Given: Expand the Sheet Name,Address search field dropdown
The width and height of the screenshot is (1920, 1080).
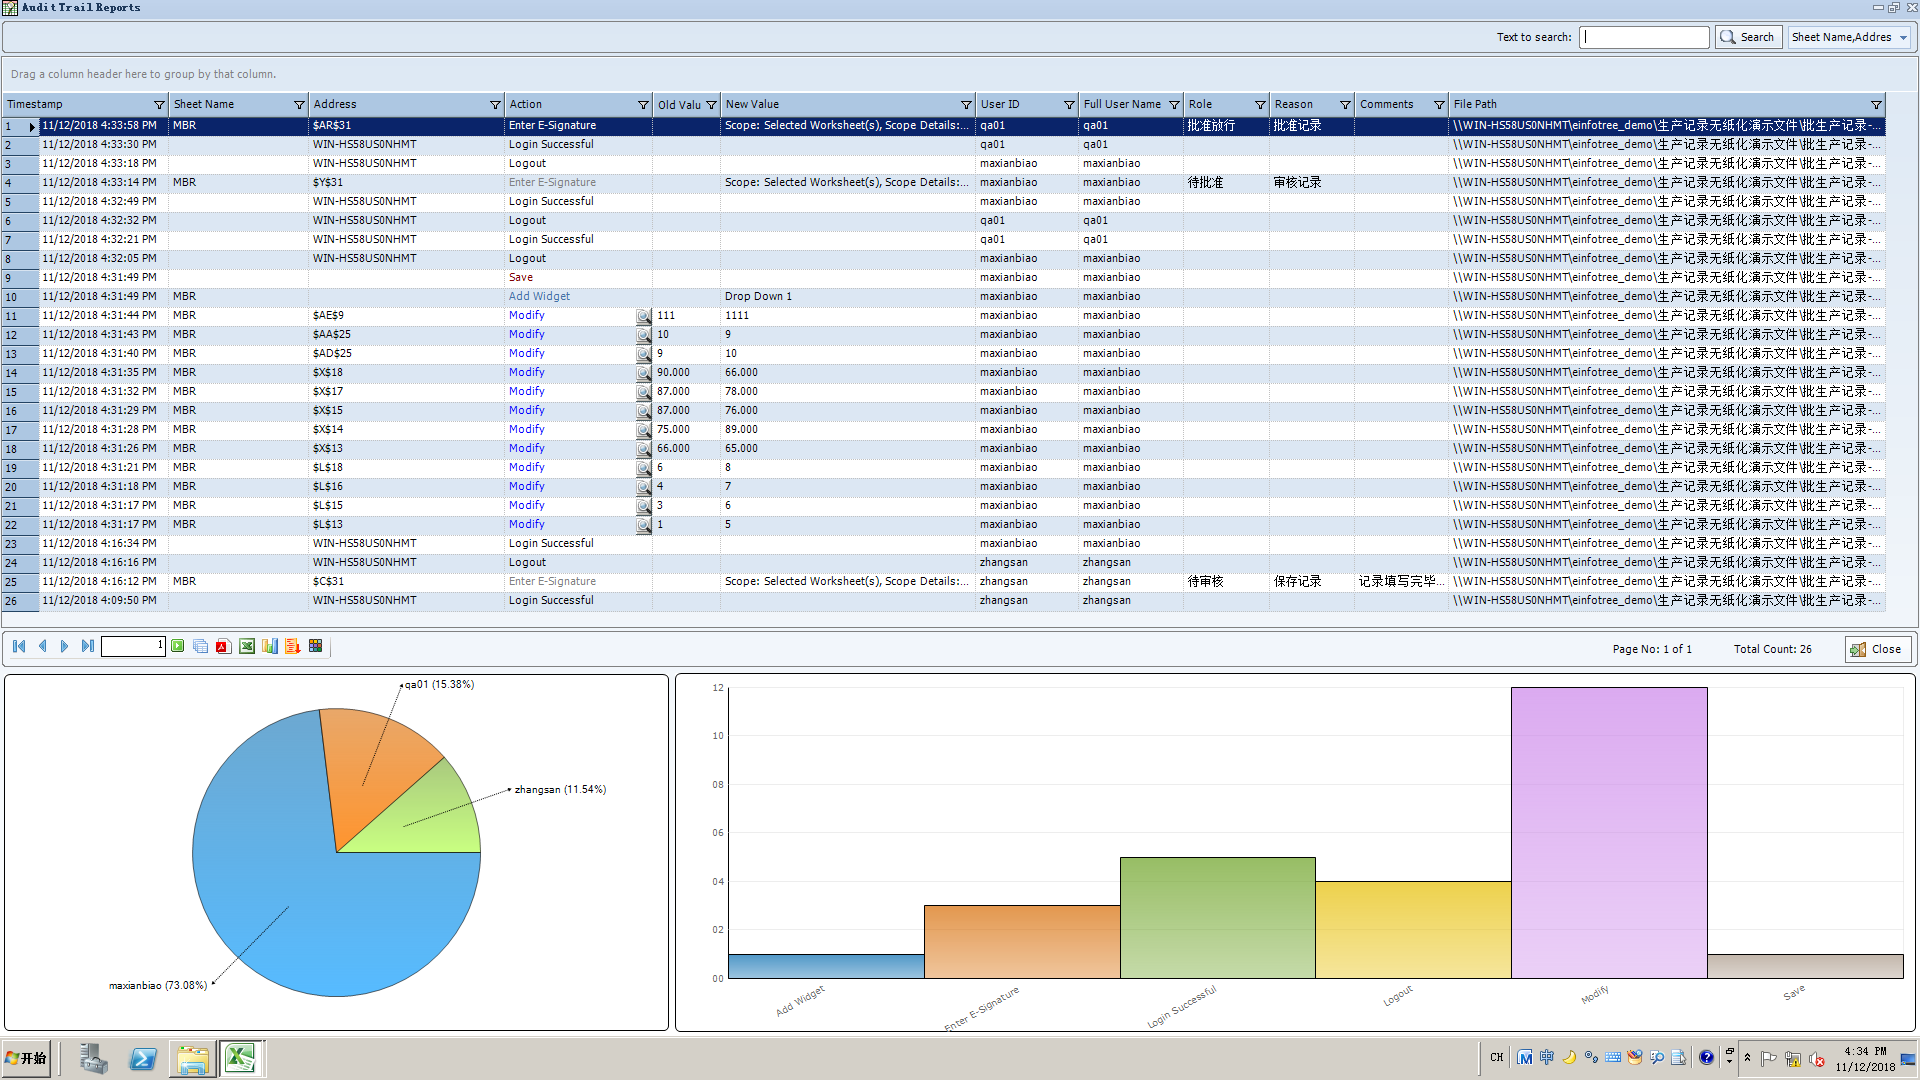Looking at the screenshot, I should (1903, 38).
